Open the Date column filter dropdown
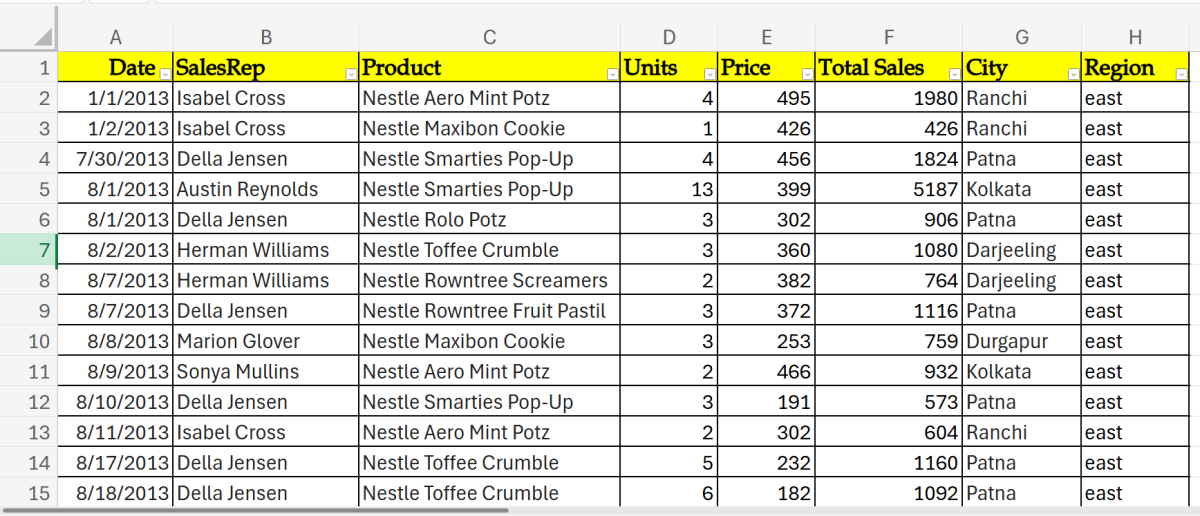The height and width of the screenshot is (516, 1200). point(165,73)
